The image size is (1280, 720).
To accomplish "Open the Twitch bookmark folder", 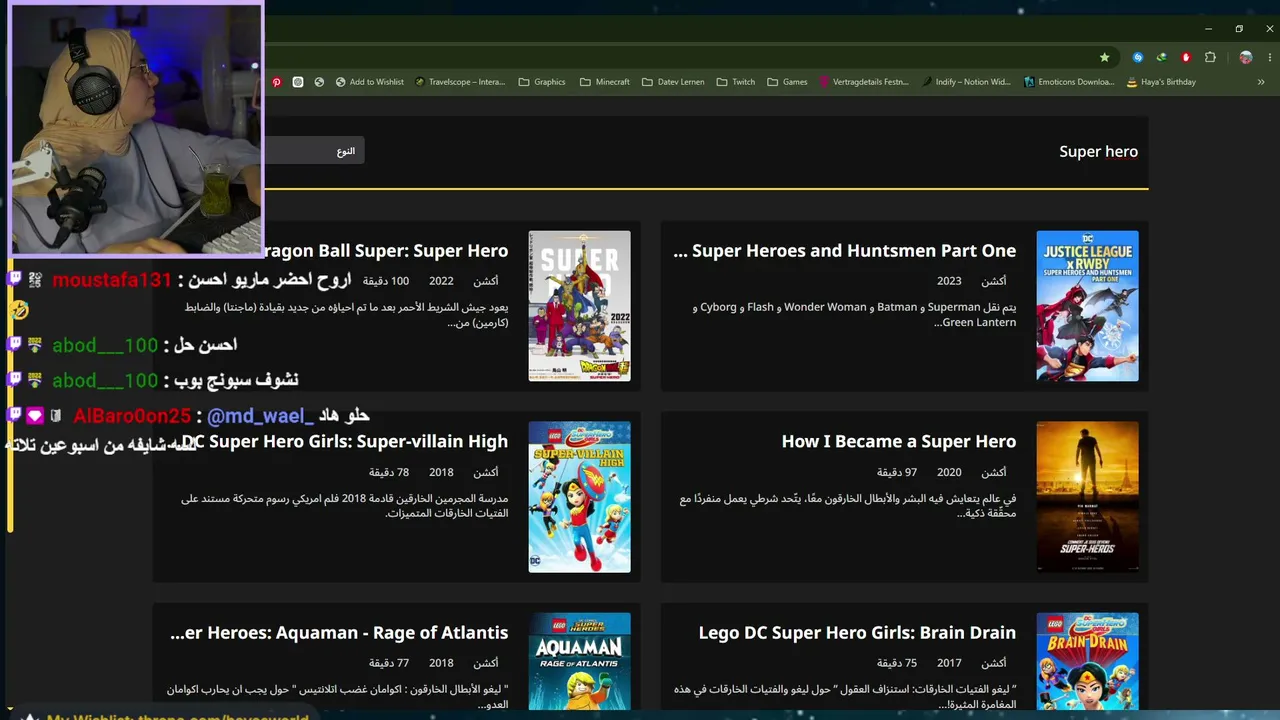I will 736,82.
